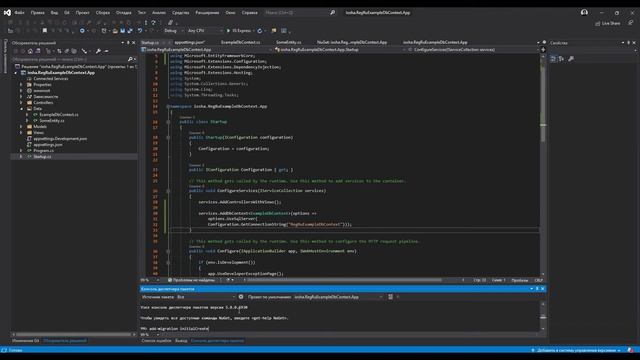Screen dimensions: 640x360
Task: Click the Navigate Backward toolbar icon
Action: coord(82,31)
